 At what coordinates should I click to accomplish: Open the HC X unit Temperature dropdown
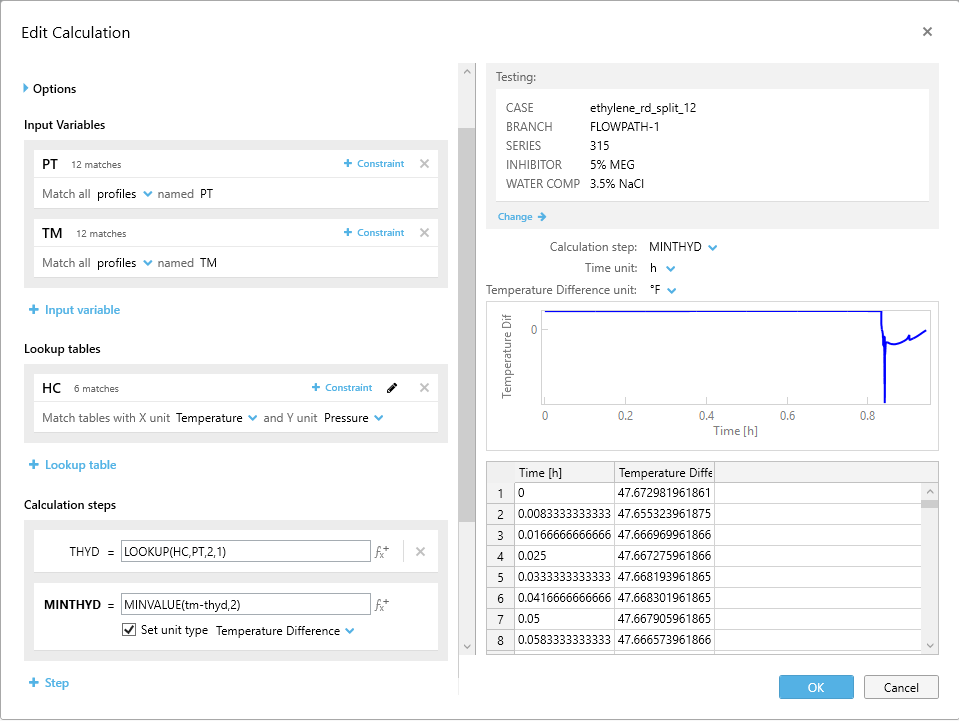pyautogui.click(x=217, y=418)
